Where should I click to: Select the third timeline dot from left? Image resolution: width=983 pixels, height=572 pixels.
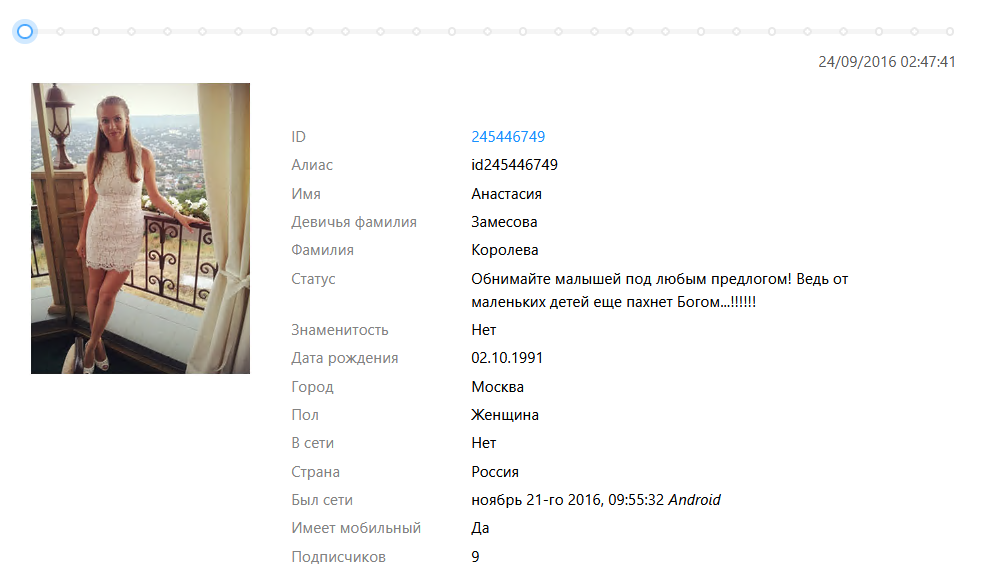96,31
